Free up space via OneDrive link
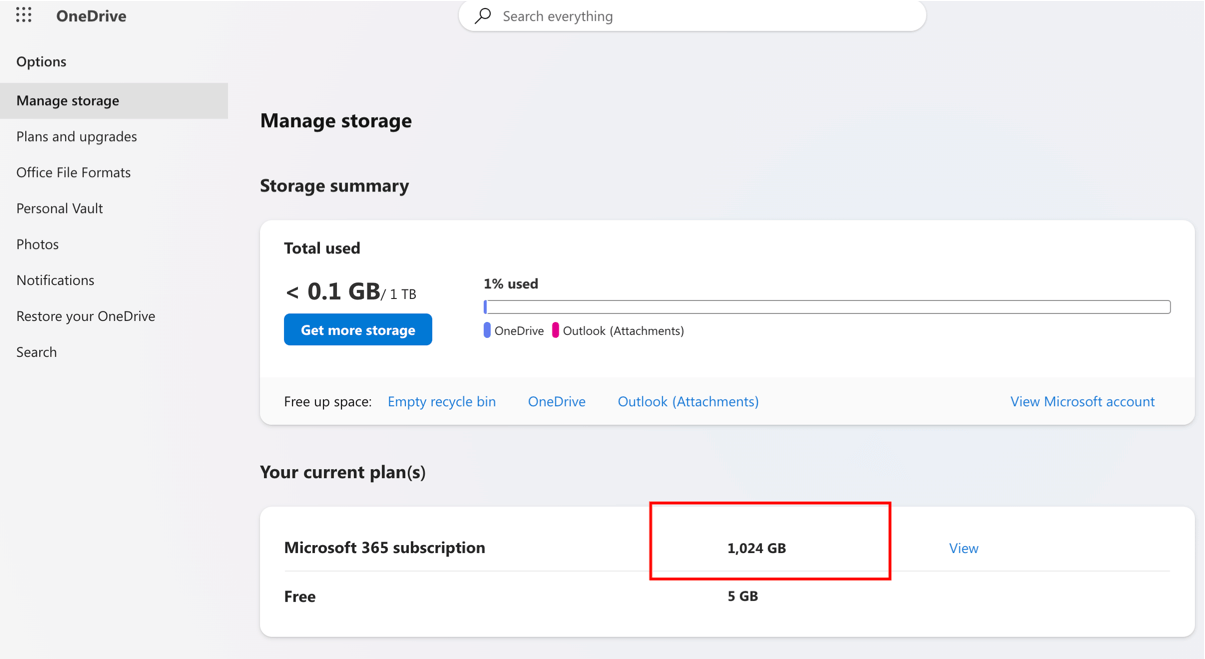Image resolution: width=1205 pixels, height=659 pixels. point(556,401)
